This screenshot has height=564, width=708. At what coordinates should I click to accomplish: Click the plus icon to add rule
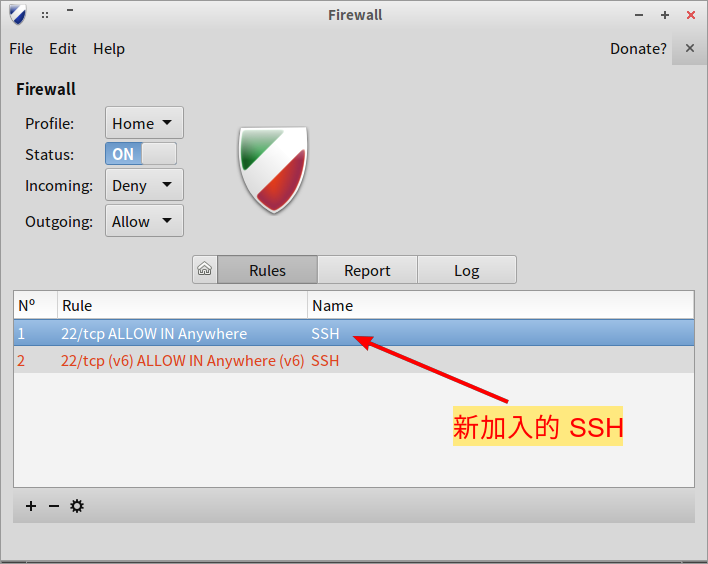click(31, 506)
